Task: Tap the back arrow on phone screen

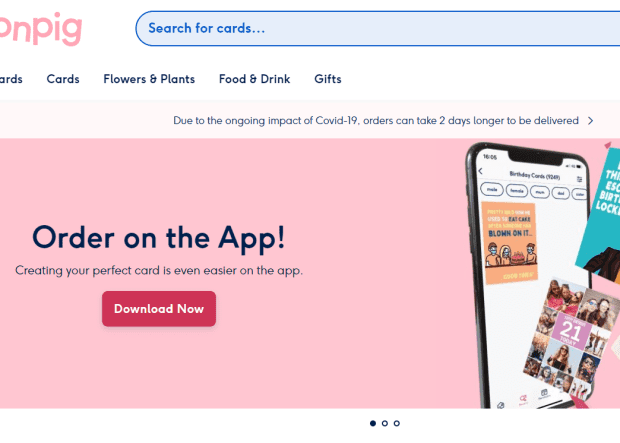Action: 480,171
